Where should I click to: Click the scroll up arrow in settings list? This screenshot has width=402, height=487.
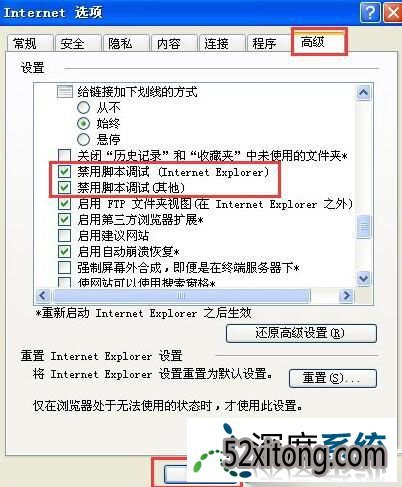point(363,92)
